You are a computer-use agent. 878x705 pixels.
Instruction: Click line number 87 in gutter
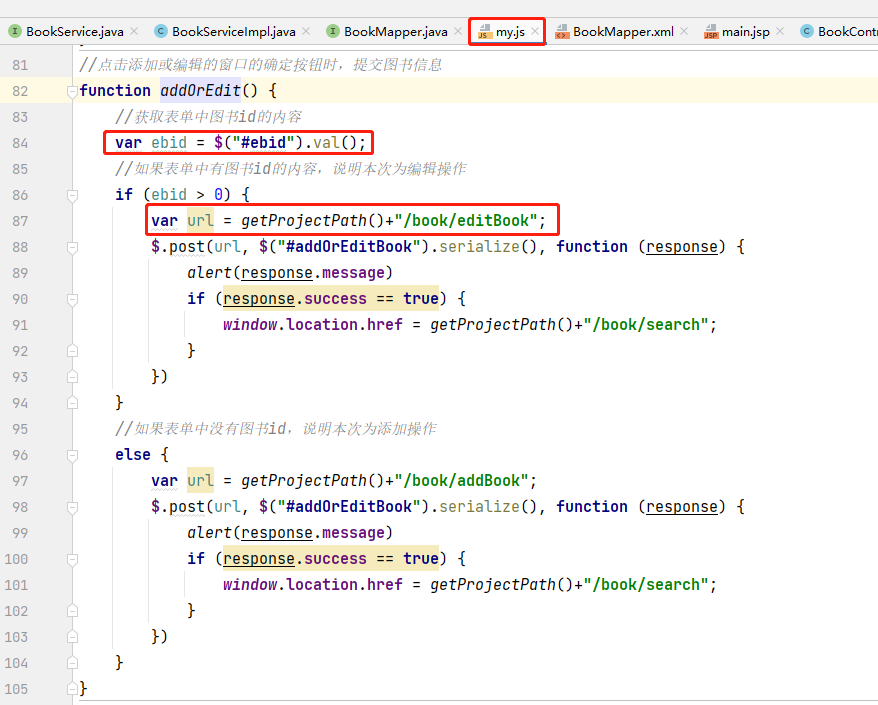pyautogui.click(x=20, y=221)
